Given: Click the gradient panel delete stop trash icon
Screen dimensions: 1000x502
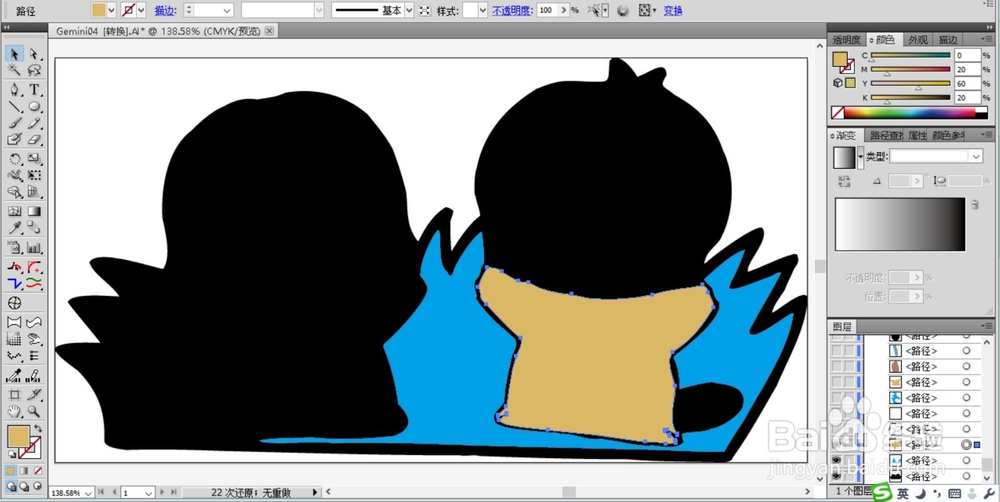Looking at the screenshot, I should pos(974,204).
